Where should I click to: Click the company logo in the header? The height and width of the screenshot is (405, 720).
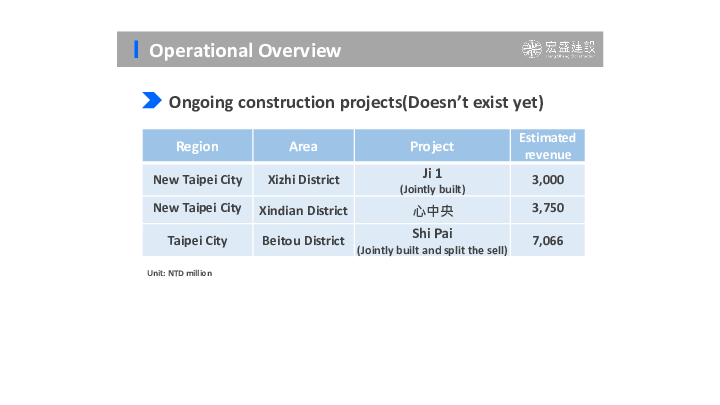click(558, 50)
